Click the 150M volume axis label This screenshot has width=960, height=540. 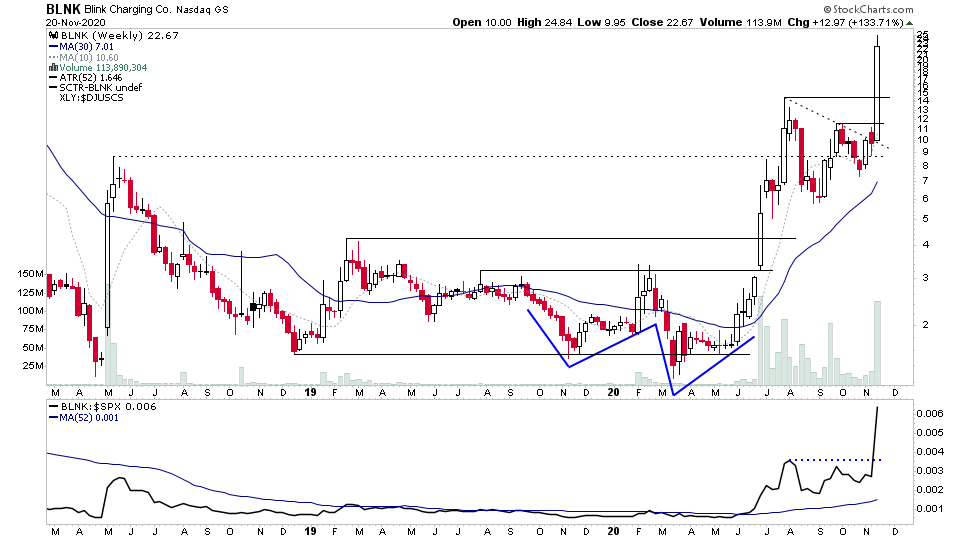(31, 274)
